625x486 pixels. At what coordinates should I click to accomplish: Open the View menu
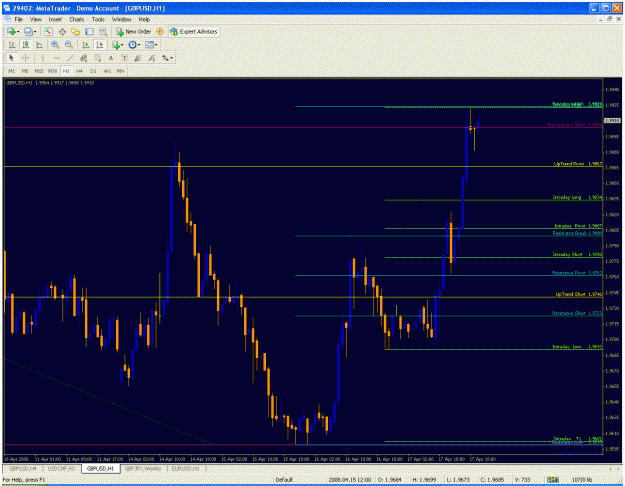click(35, 19)
